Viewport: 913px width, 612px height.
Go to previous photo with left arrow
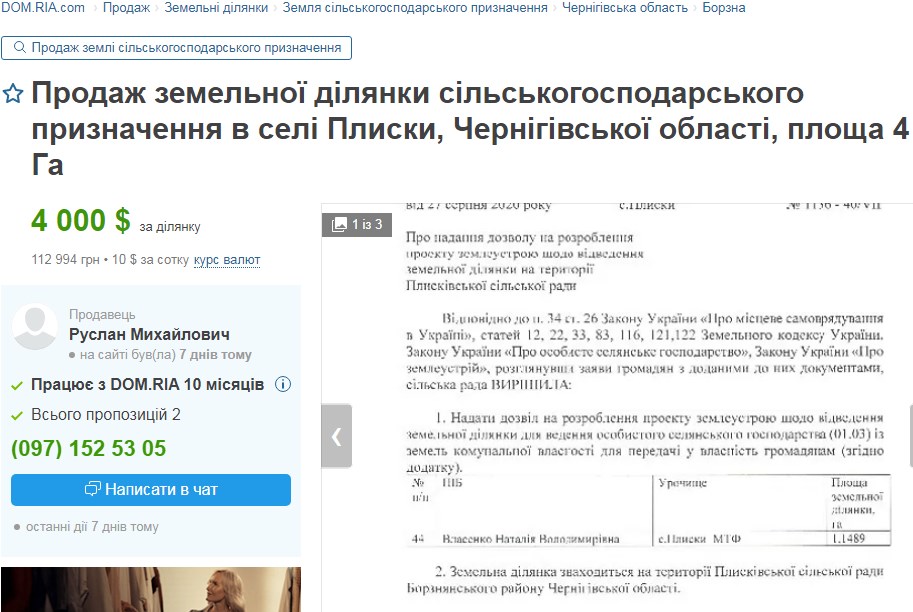[336, 436]
